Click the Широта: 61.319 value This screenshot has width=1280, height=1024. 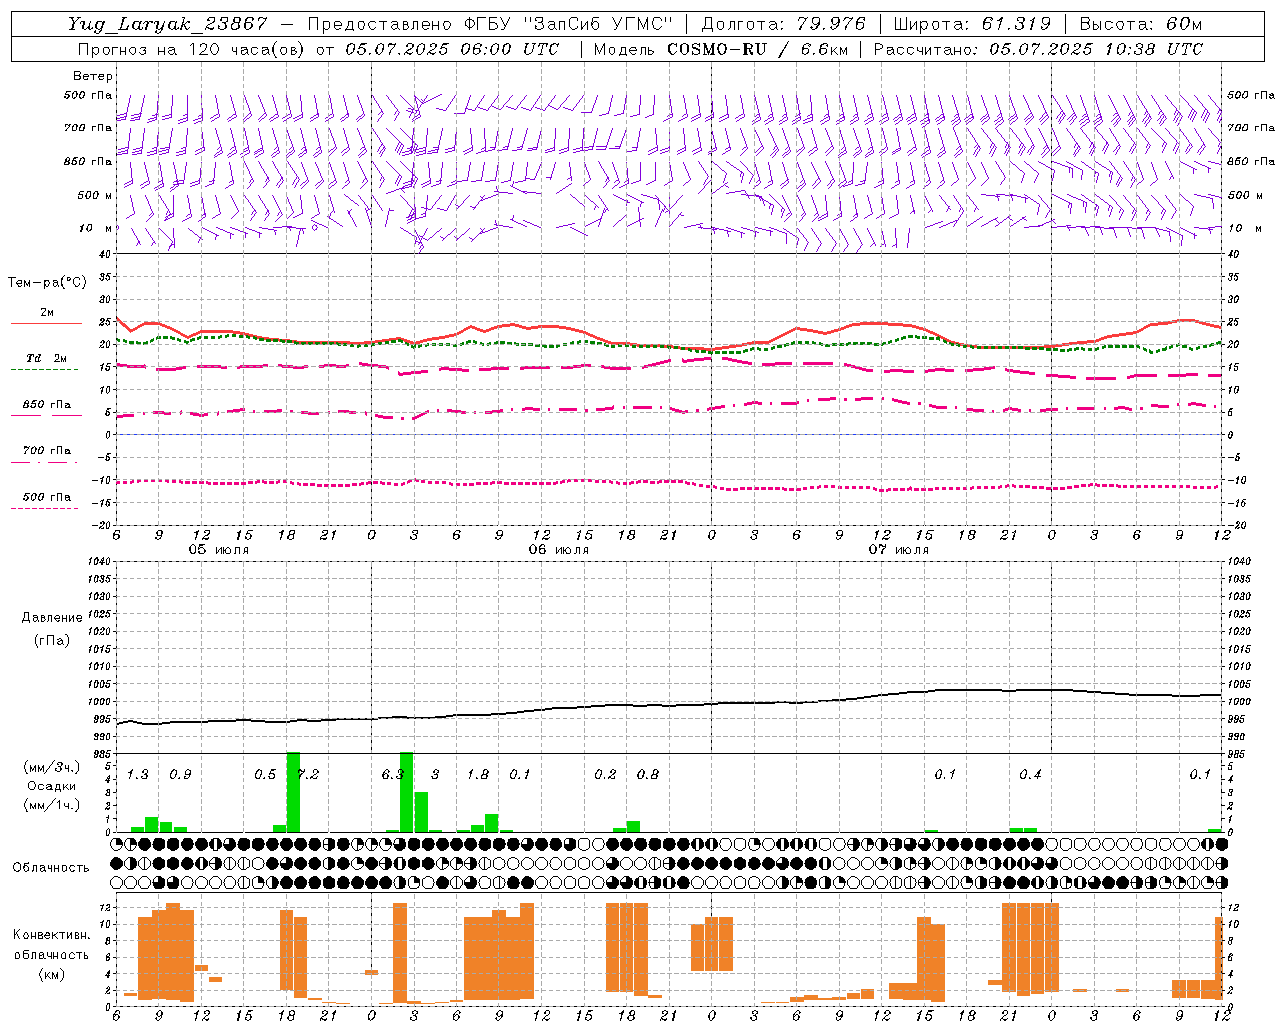click(972, 24)
